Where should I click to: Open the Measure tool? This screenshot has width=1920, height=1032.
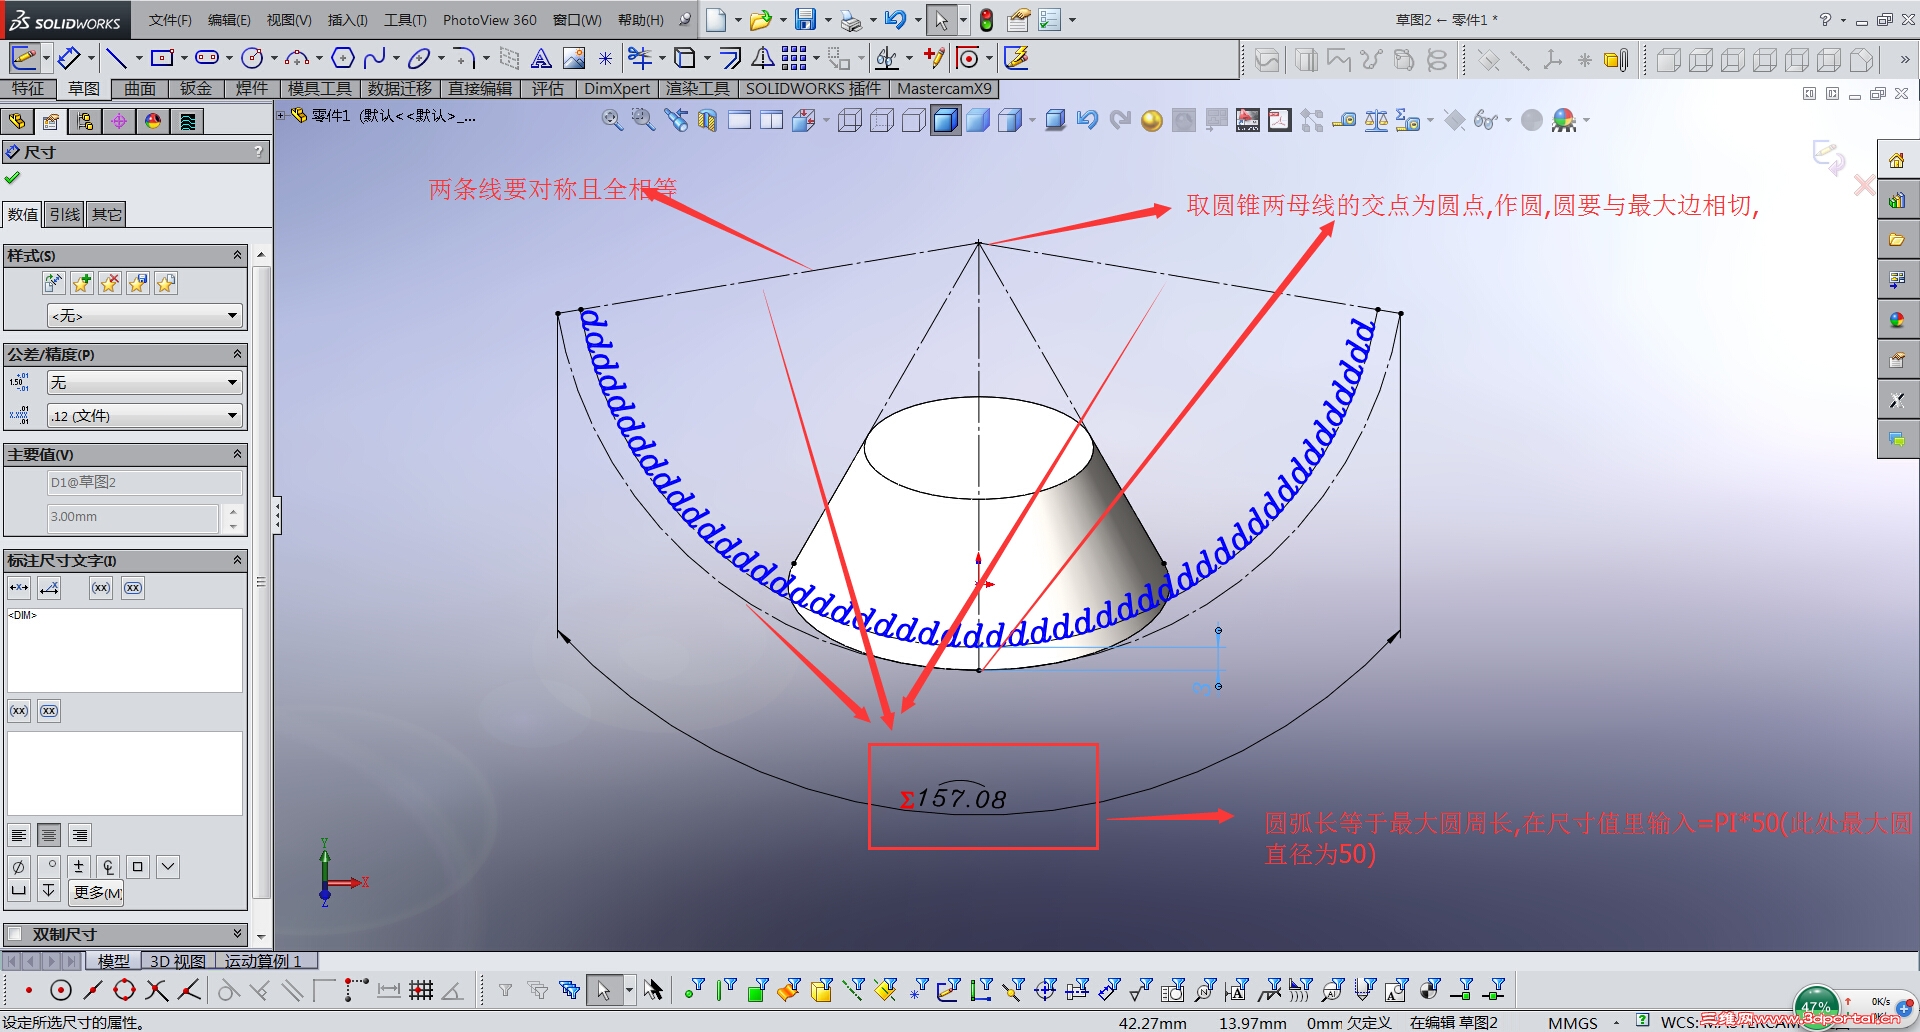click(x=1345, y=120)
